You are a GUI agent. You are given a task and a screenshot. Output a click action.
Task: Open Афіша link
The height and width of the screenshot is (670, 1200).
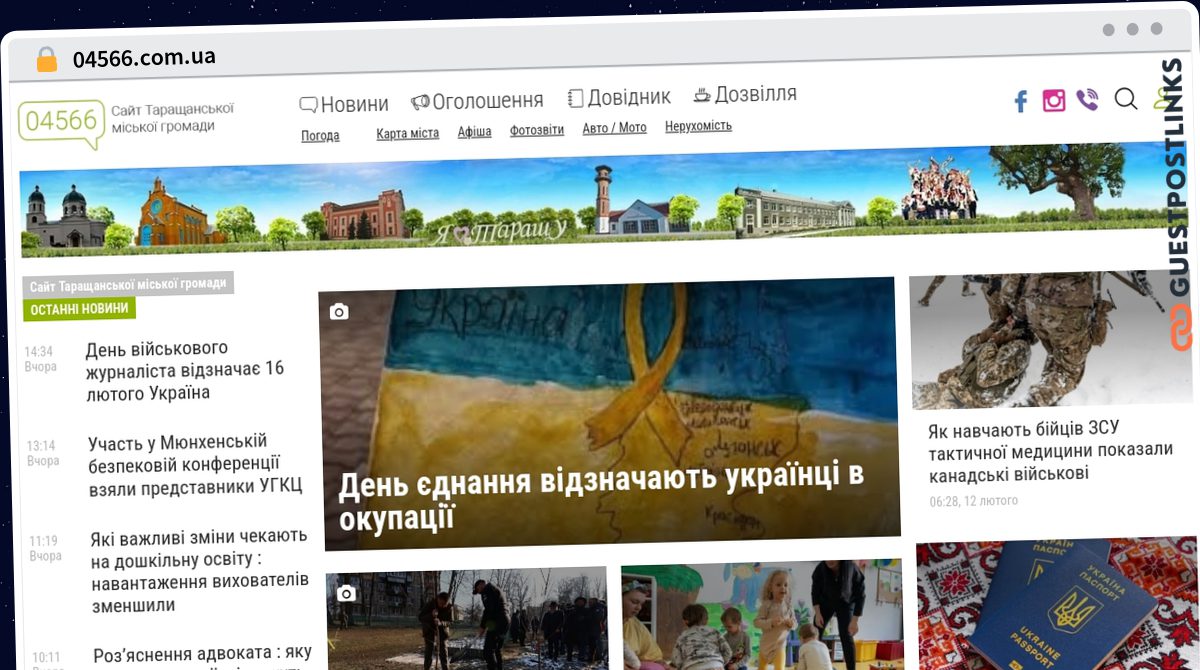pos(474,131)
